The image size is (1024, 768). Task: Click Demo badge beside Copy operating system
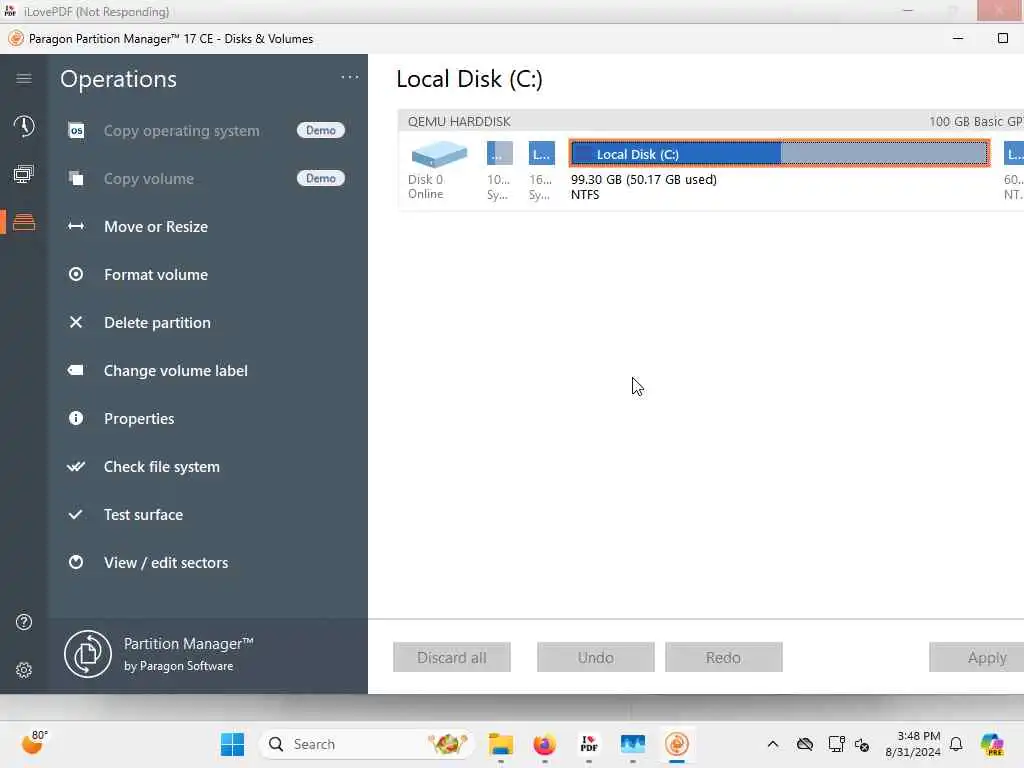click(x=321, y=130)
